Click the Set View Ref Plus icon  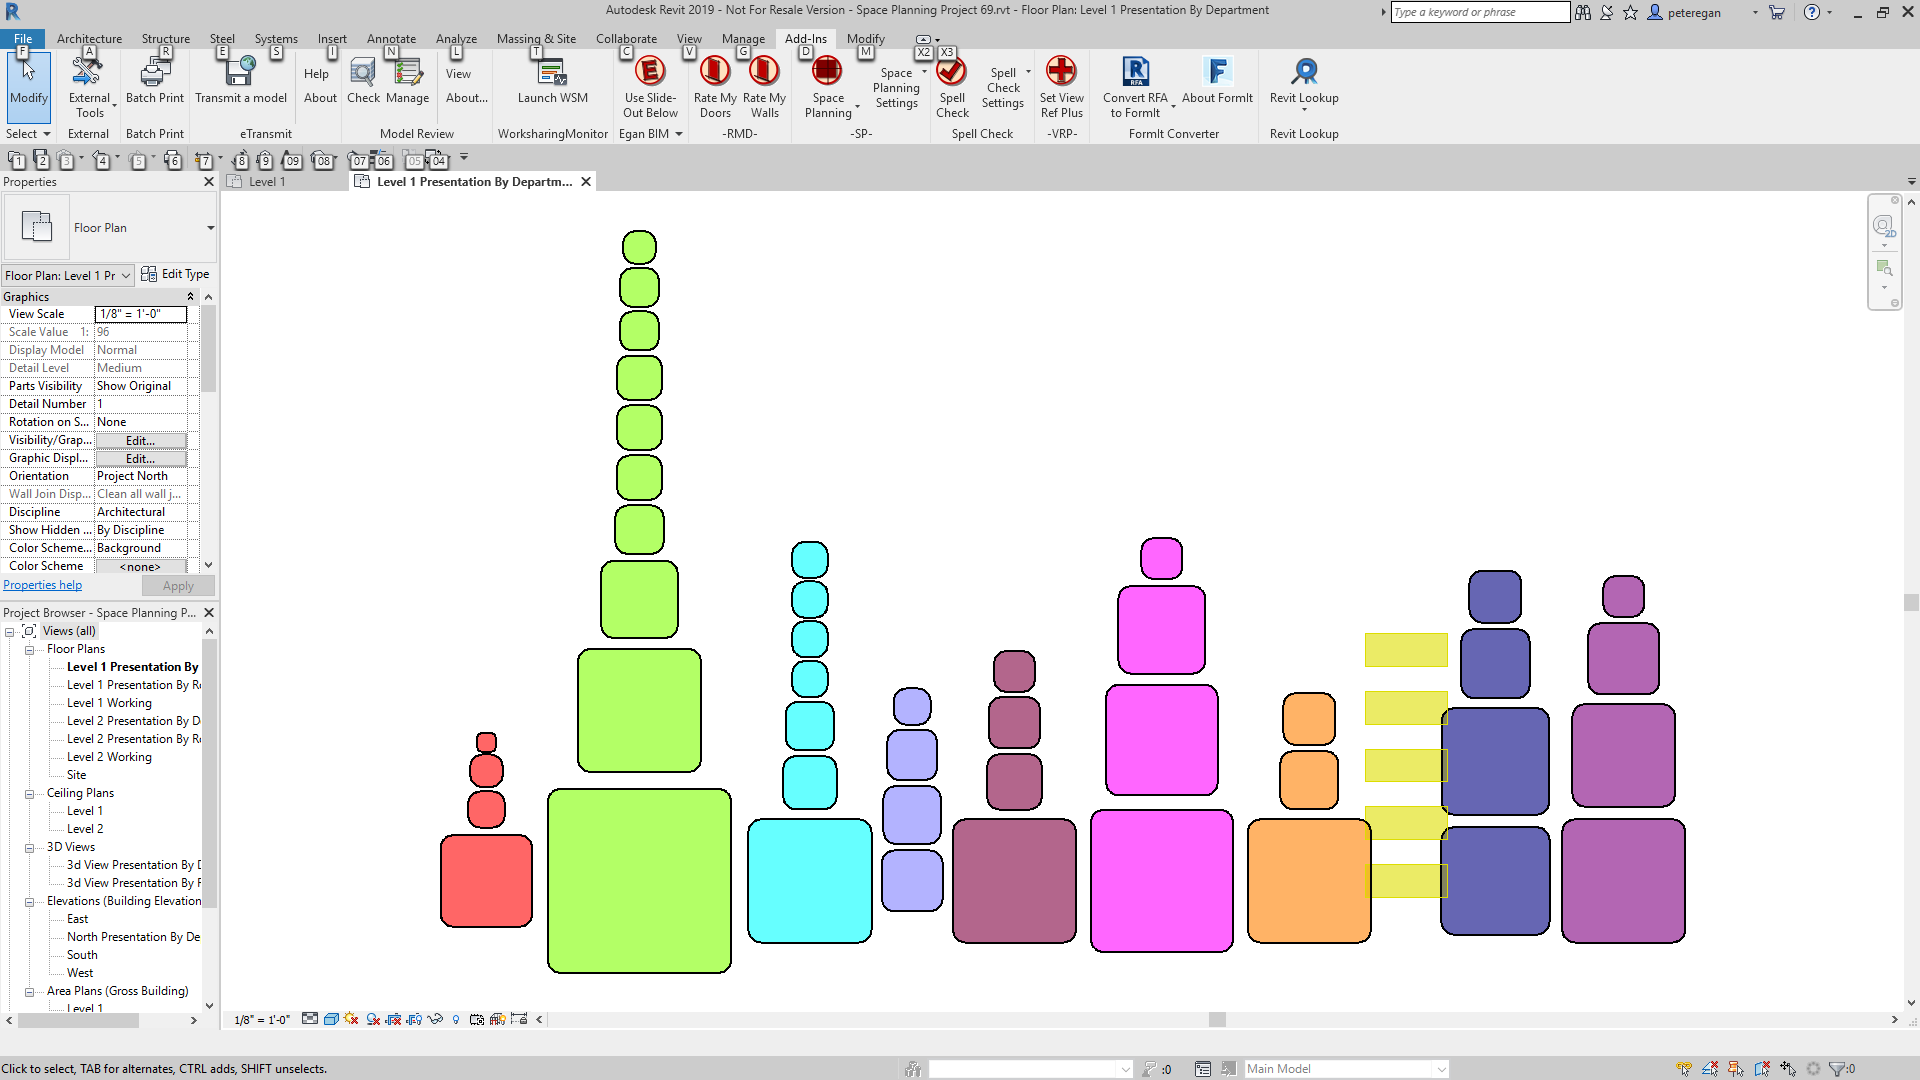tap(1061, 72)
